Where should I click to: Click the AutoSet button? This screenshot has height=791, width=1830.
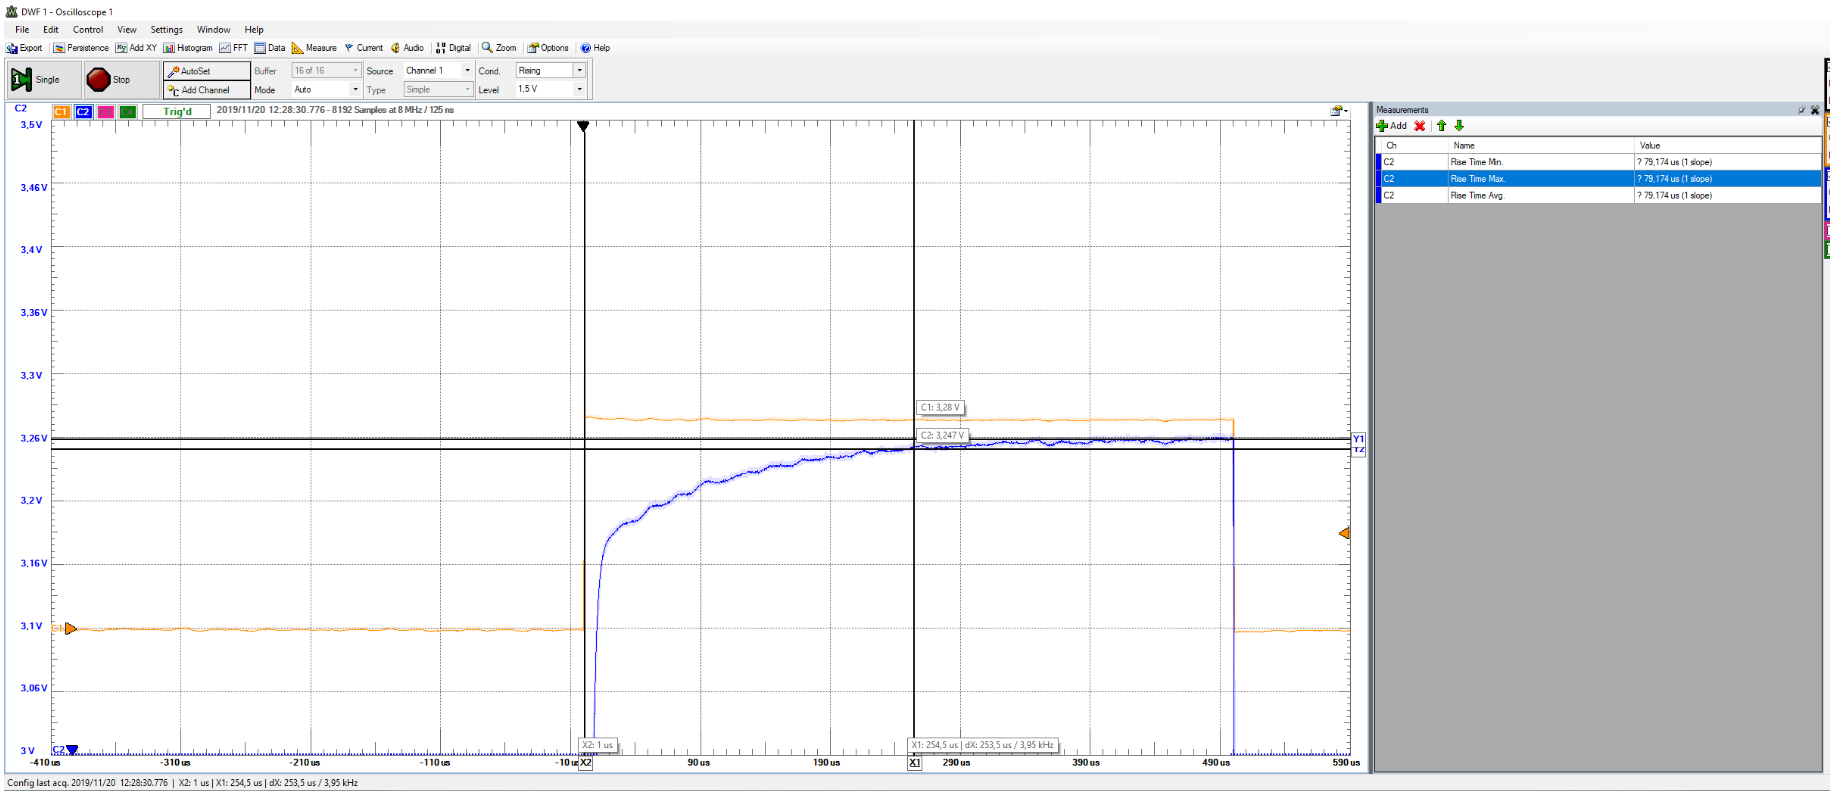206,71
